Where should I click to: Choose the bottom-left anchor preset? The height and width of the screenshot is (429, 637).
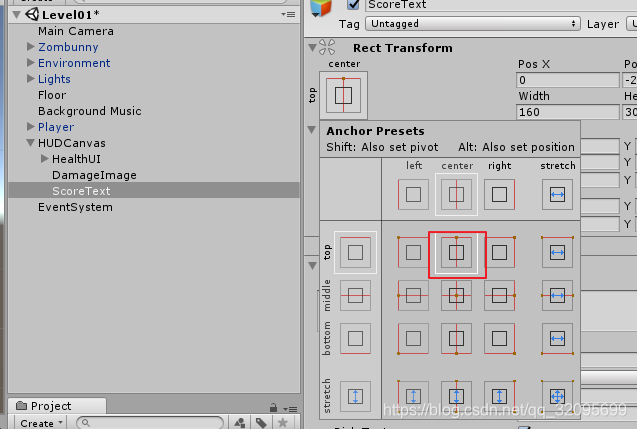click(413, 338)
